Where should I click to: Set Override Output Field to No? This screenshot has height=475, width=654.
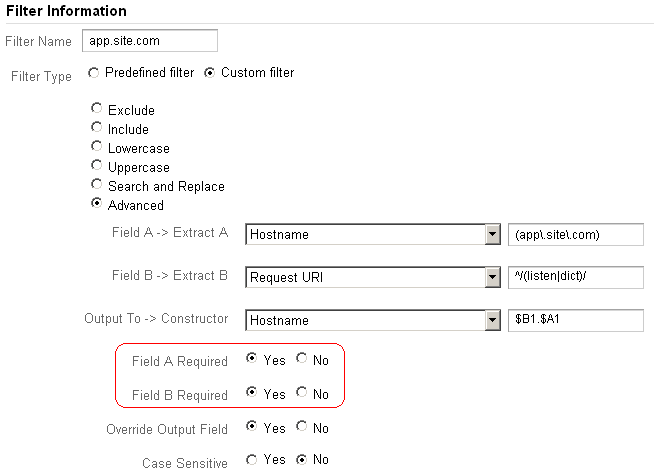click(303, 428)
